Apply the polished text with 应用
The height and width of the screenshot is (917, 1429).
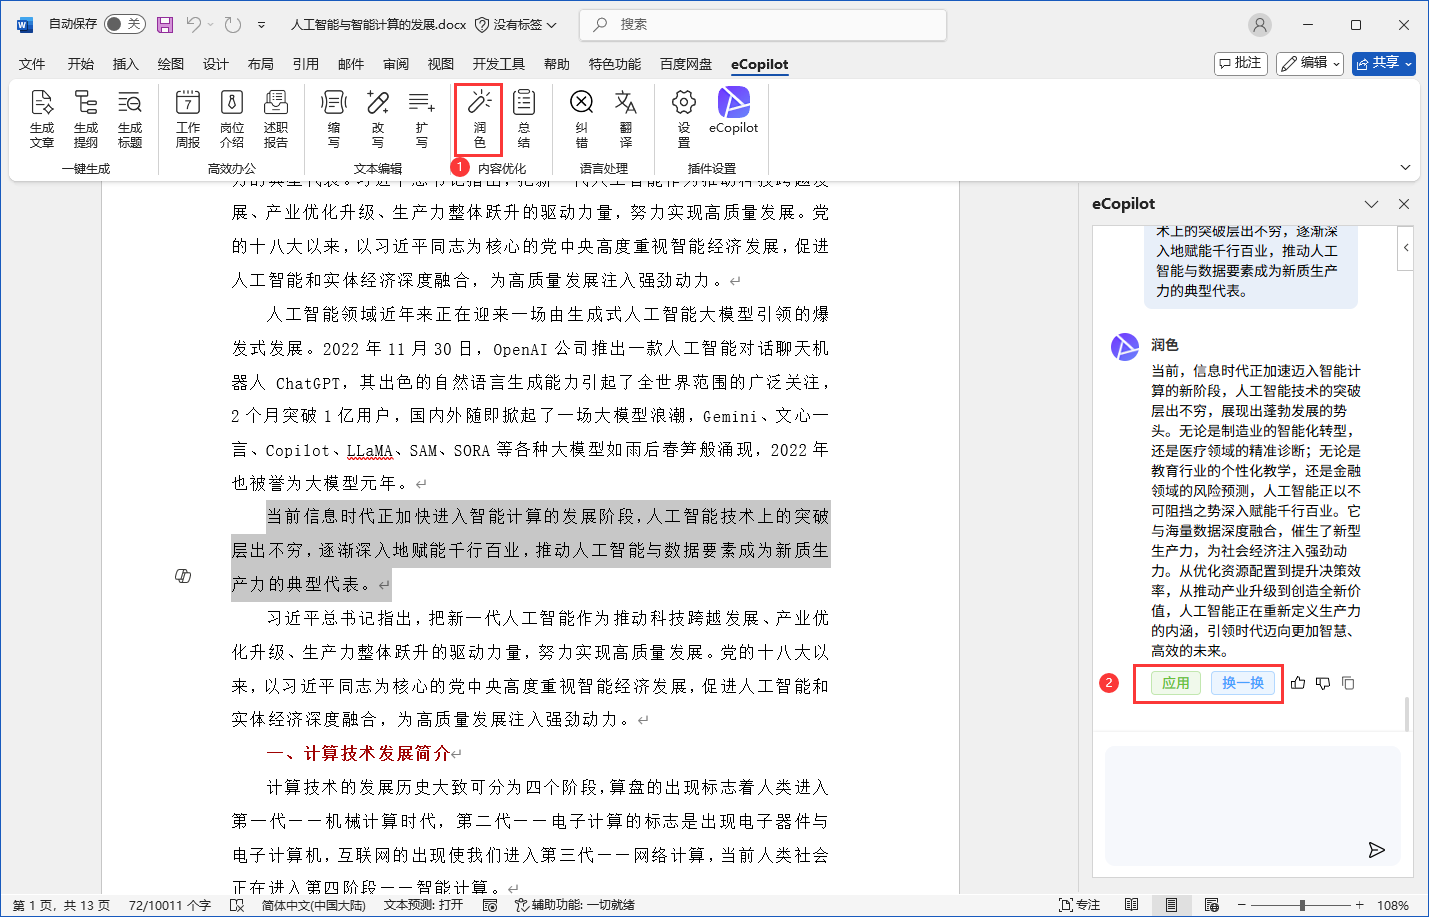click(x=1175, y=683)
